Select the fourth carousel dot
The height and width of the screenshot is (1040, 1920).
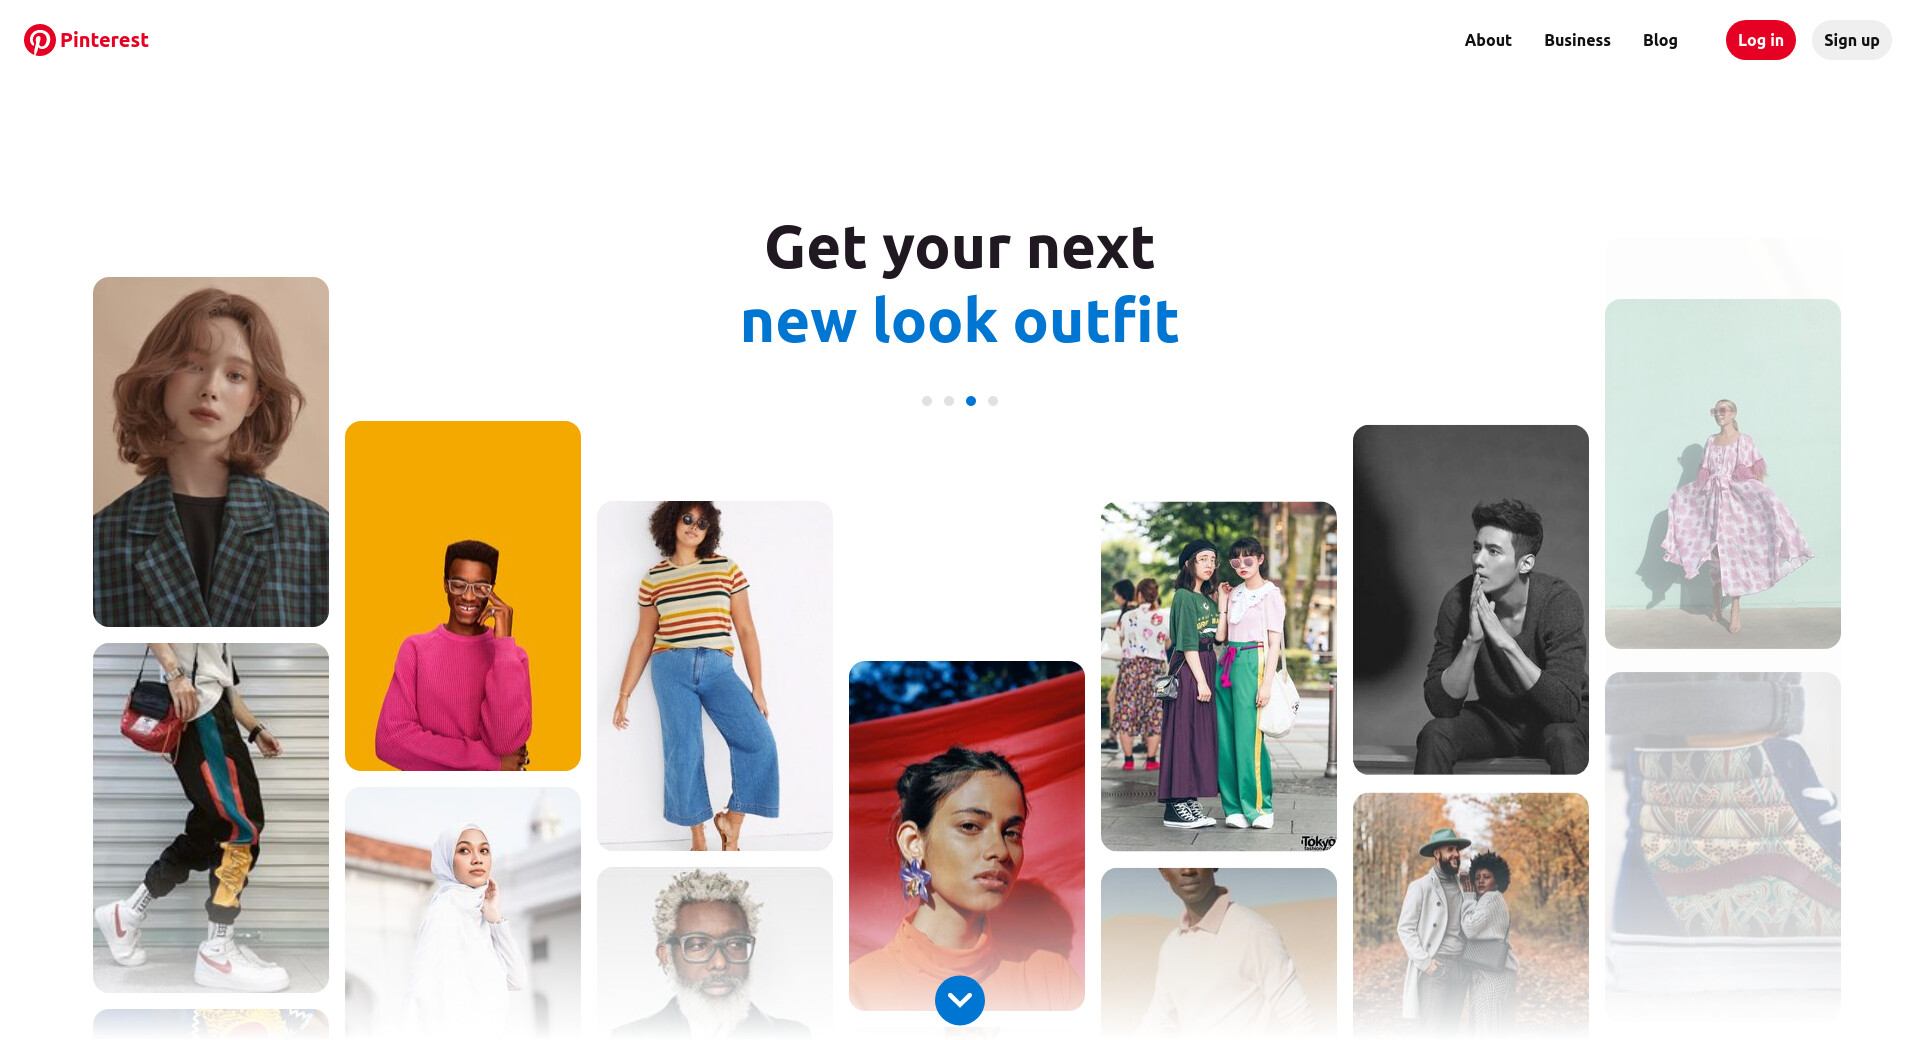pyautogui.click(x=993, y=401)
